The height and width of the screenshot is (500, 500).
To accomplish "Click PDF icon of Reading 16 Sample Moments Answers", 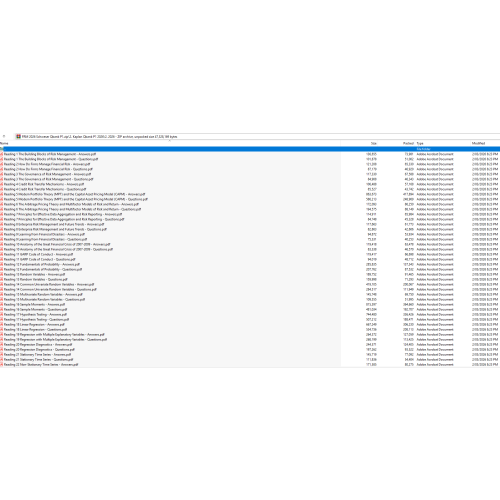I will coord(2,304).
